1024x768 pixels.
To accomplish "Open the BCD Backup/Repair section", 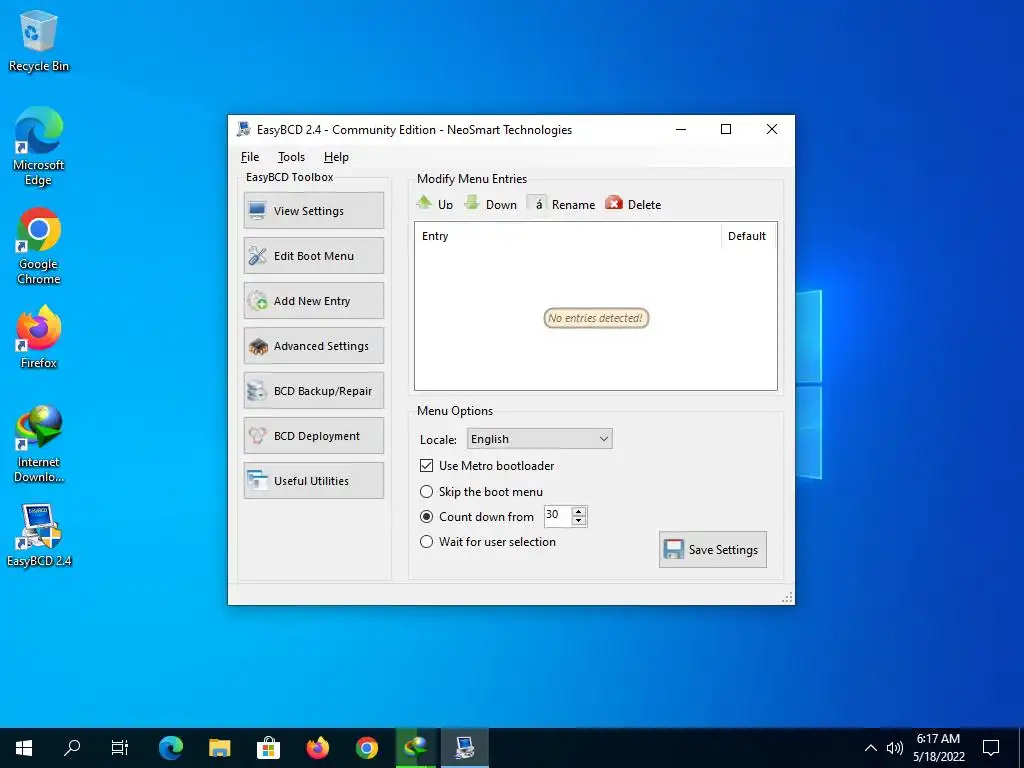I will [313, 391].
